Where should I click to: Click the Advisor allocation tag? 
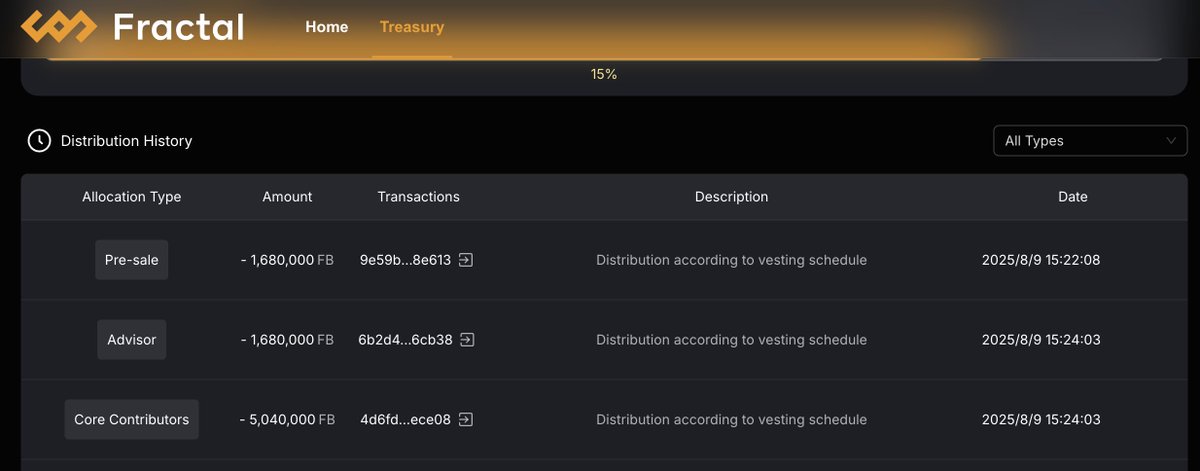132,340
